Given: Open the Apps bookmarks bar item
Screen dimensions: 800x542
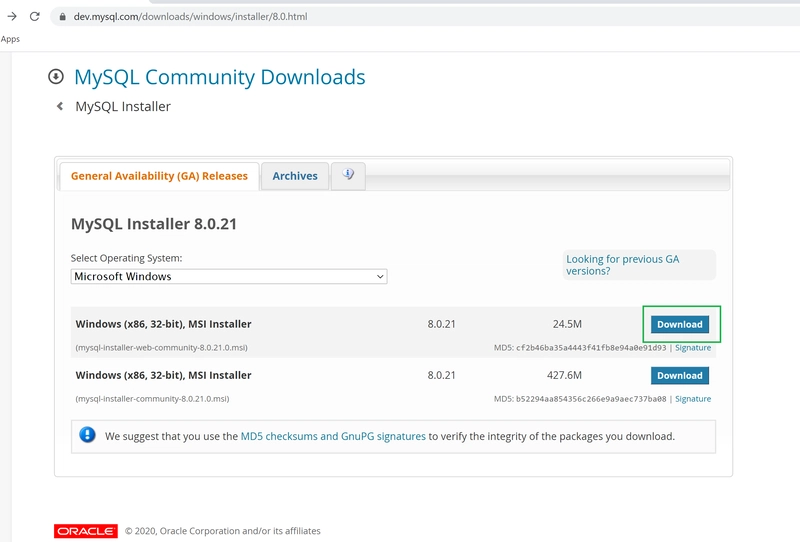Looking at the screenshot, I should tap(10, 39).
